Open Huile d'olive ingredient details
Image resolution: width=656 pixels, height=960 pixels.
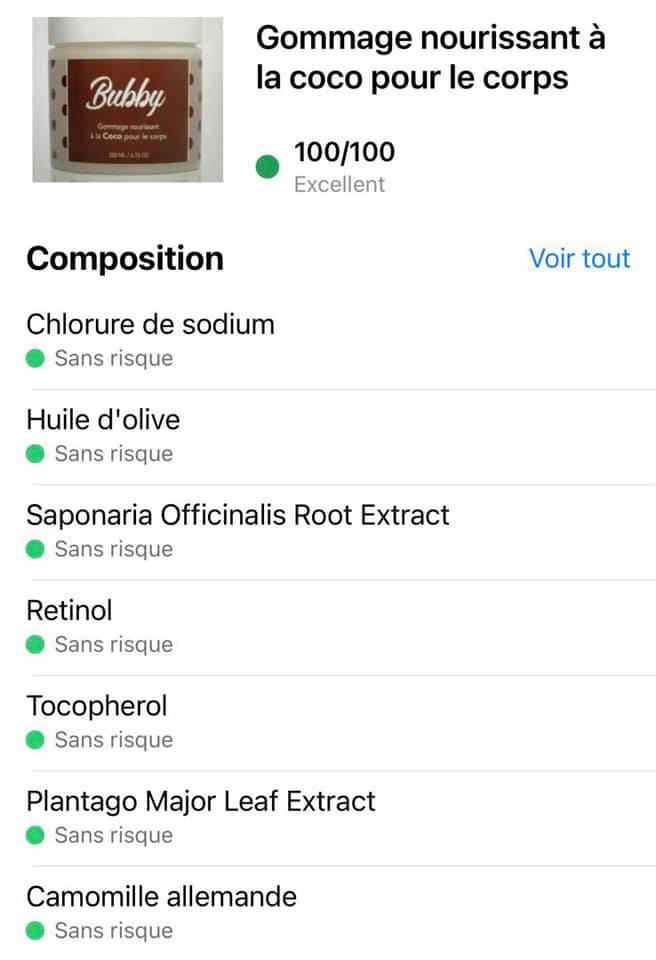point(103,419)
